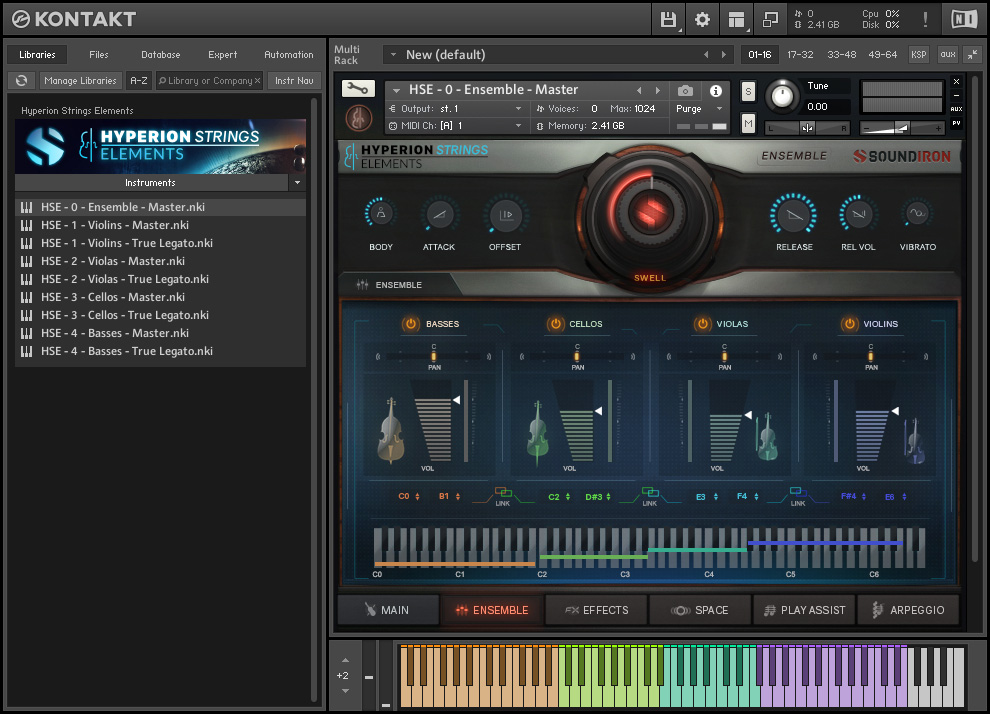Toggle the PV button on instrument header
The height and width of the screenshot is (714, 990).
[x=957, y=124]
